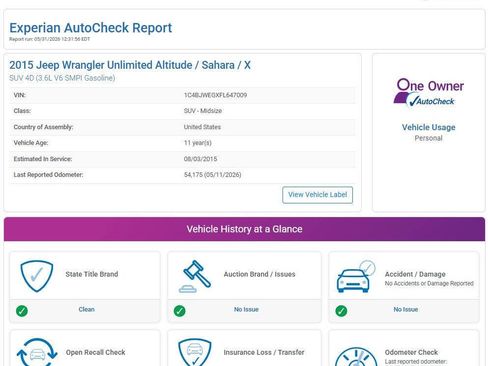Image resolution: width=488 pixels, height=366 pixels.
Task: Click the Accident / Damage label
Action: pos(415,274)
